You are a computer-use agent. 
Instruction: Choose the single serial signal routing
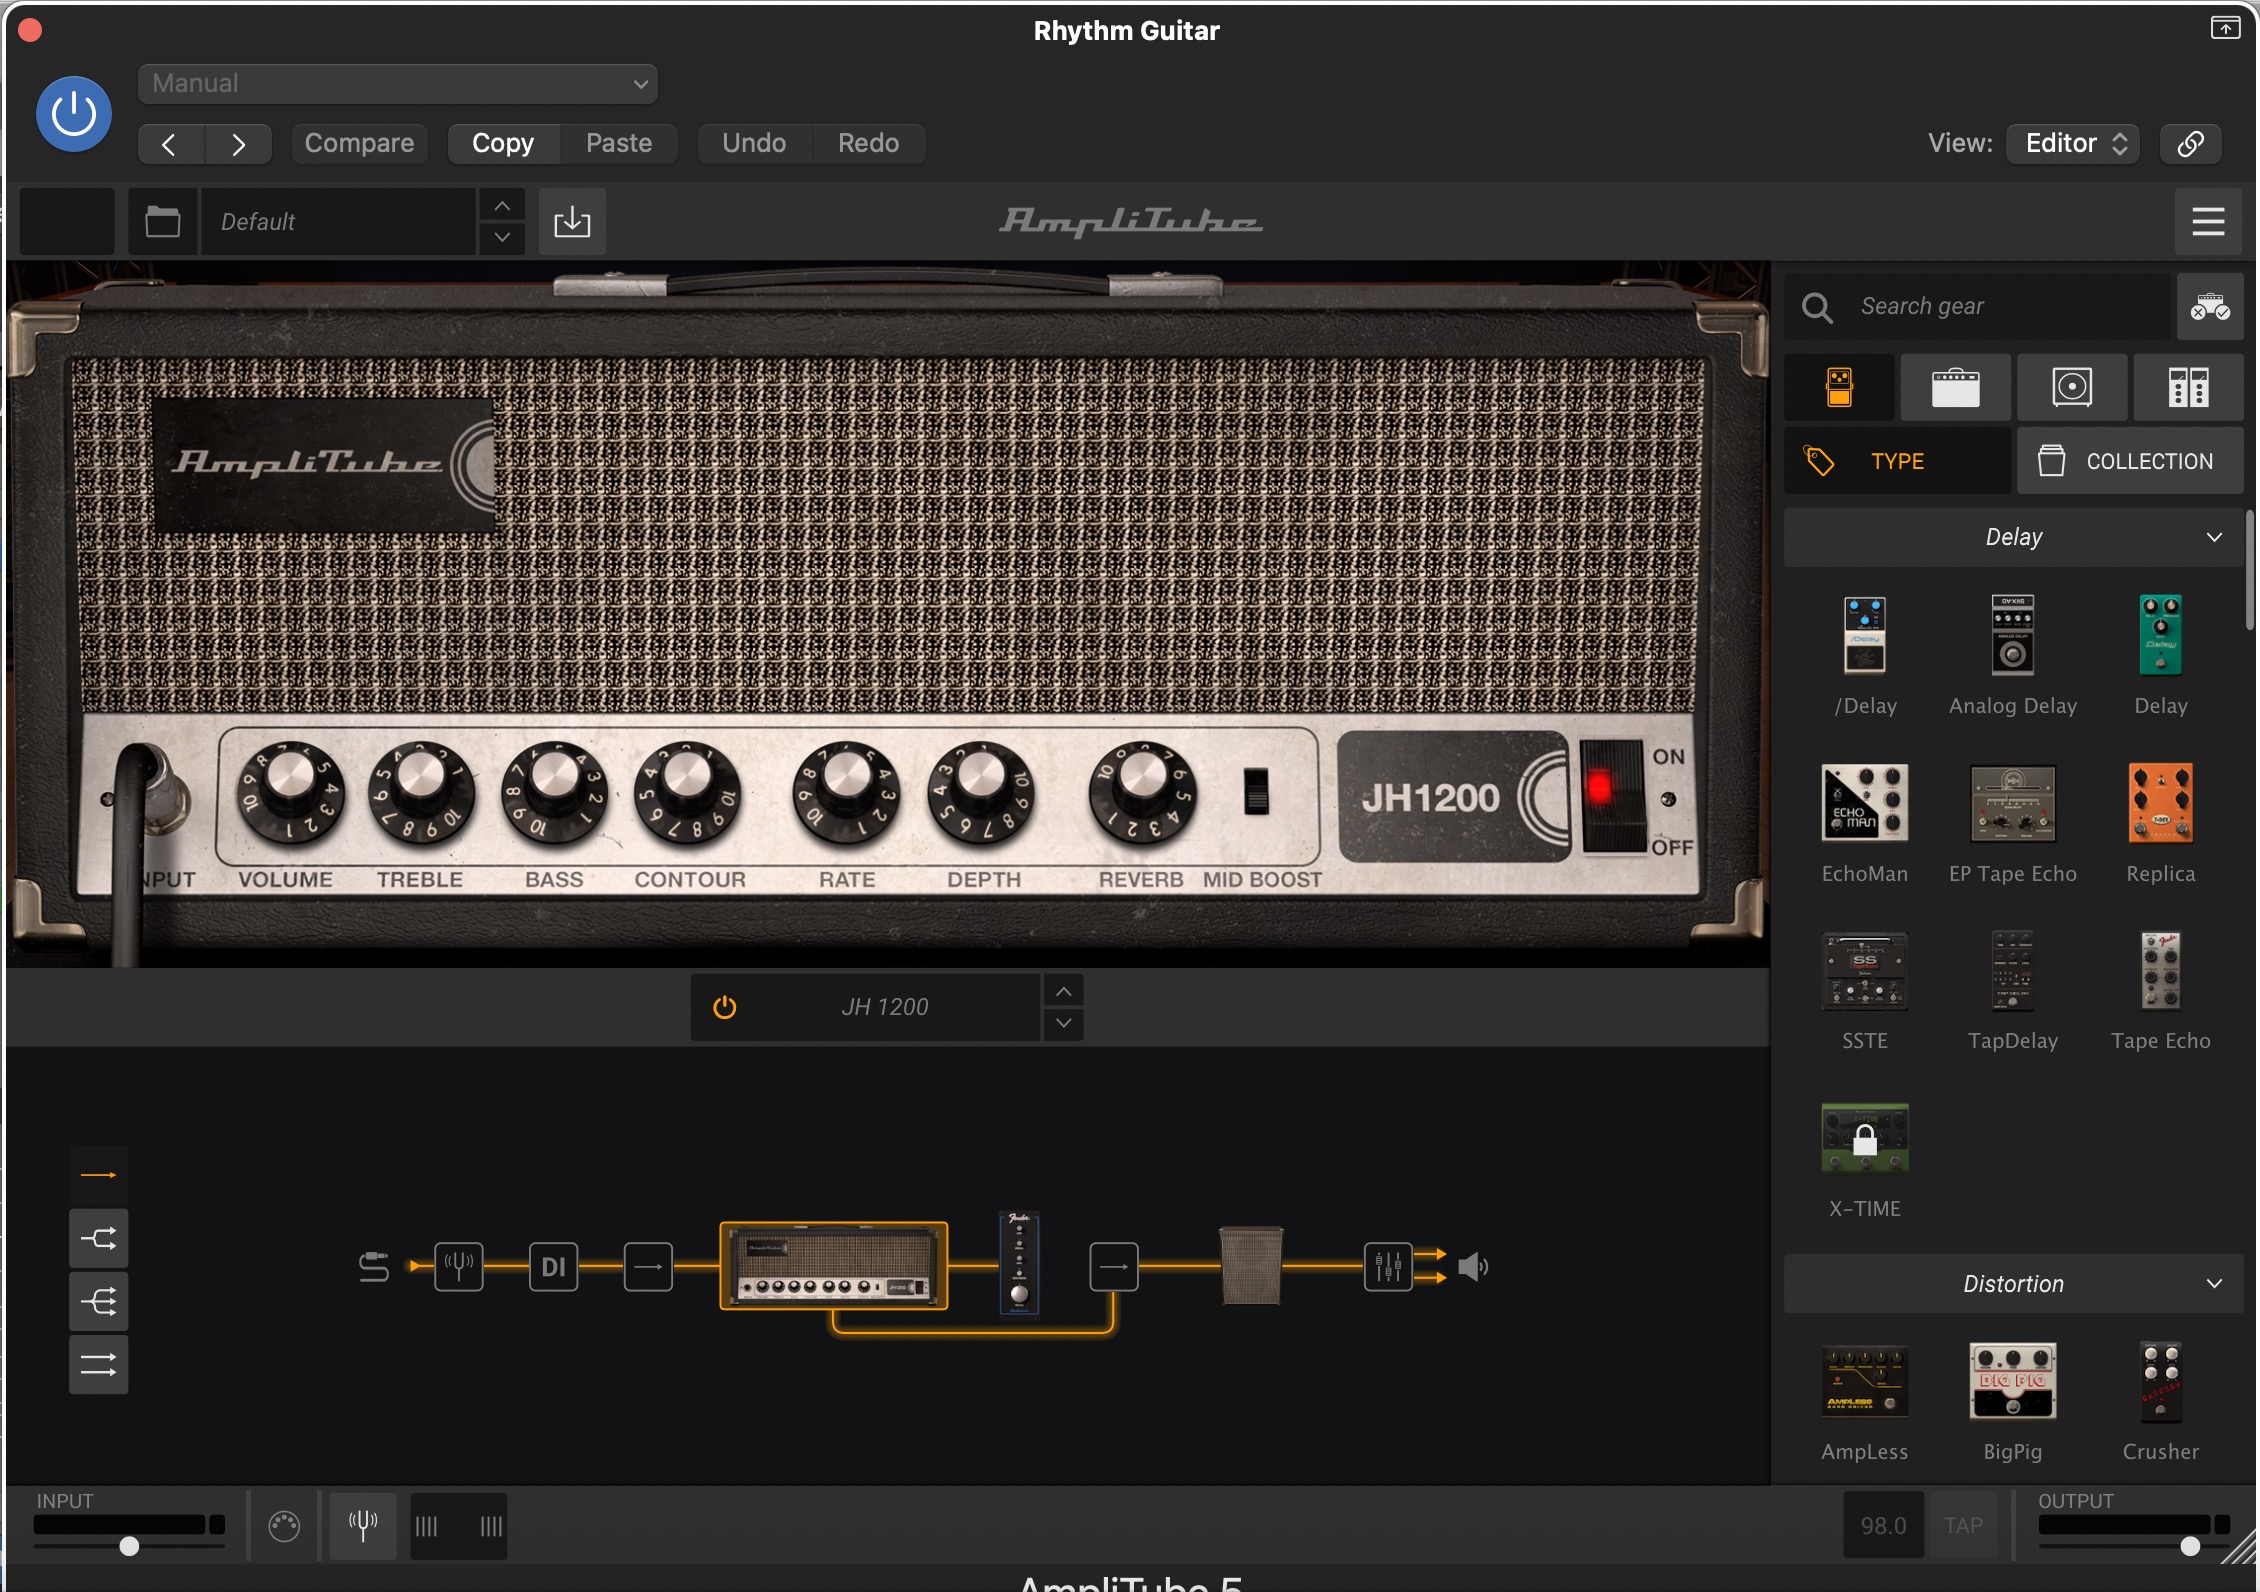[x=98, y=1175]
